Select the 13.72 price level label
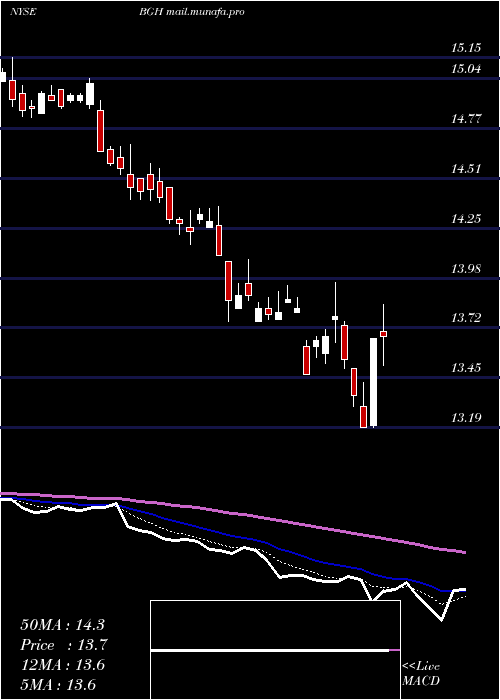 [x=466, y=318]
